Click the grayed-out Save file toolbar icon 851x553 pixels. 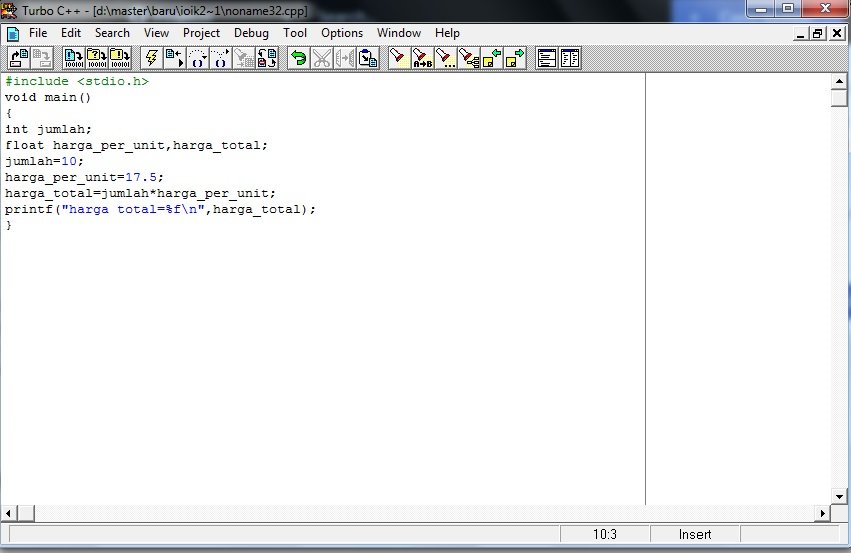(x=42, y=58)
